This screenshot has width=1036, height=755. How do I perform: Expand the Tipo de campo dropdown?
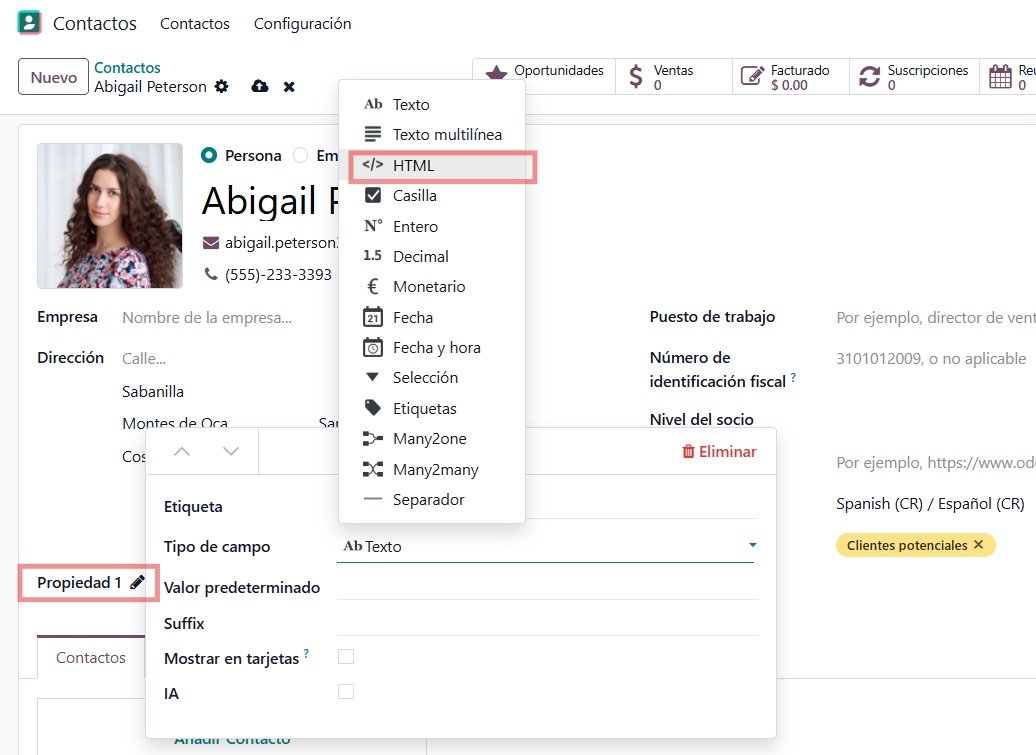[545, 546]
